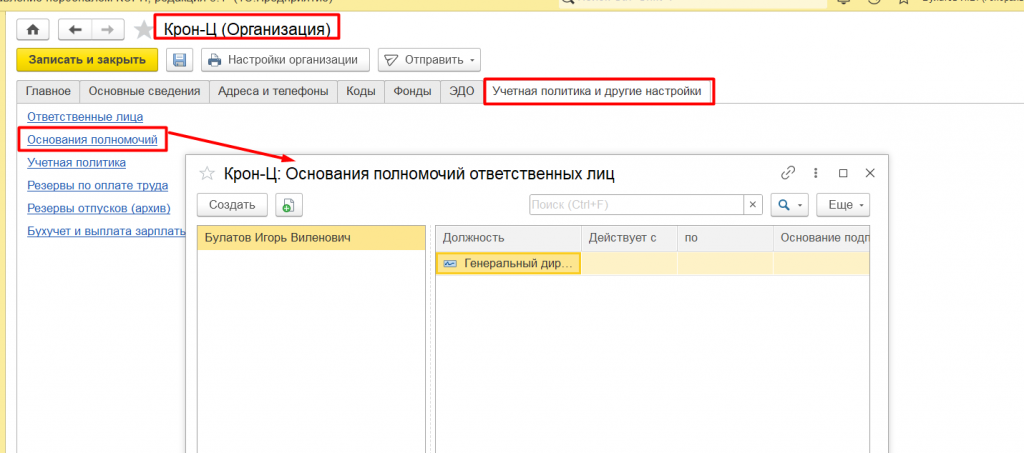The width and height of the screenshot is (1024, 453).
Task: Select Булатов Игорь Виленович in list
Action: pos(312,238)
